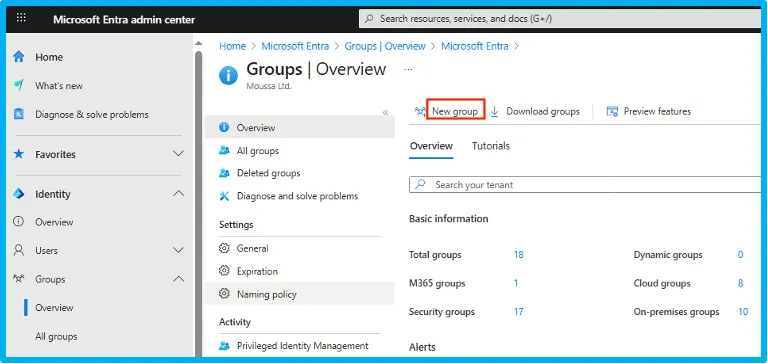768x364 pixels.
Task: Click the What's new icon
Action: click(19, 85)
